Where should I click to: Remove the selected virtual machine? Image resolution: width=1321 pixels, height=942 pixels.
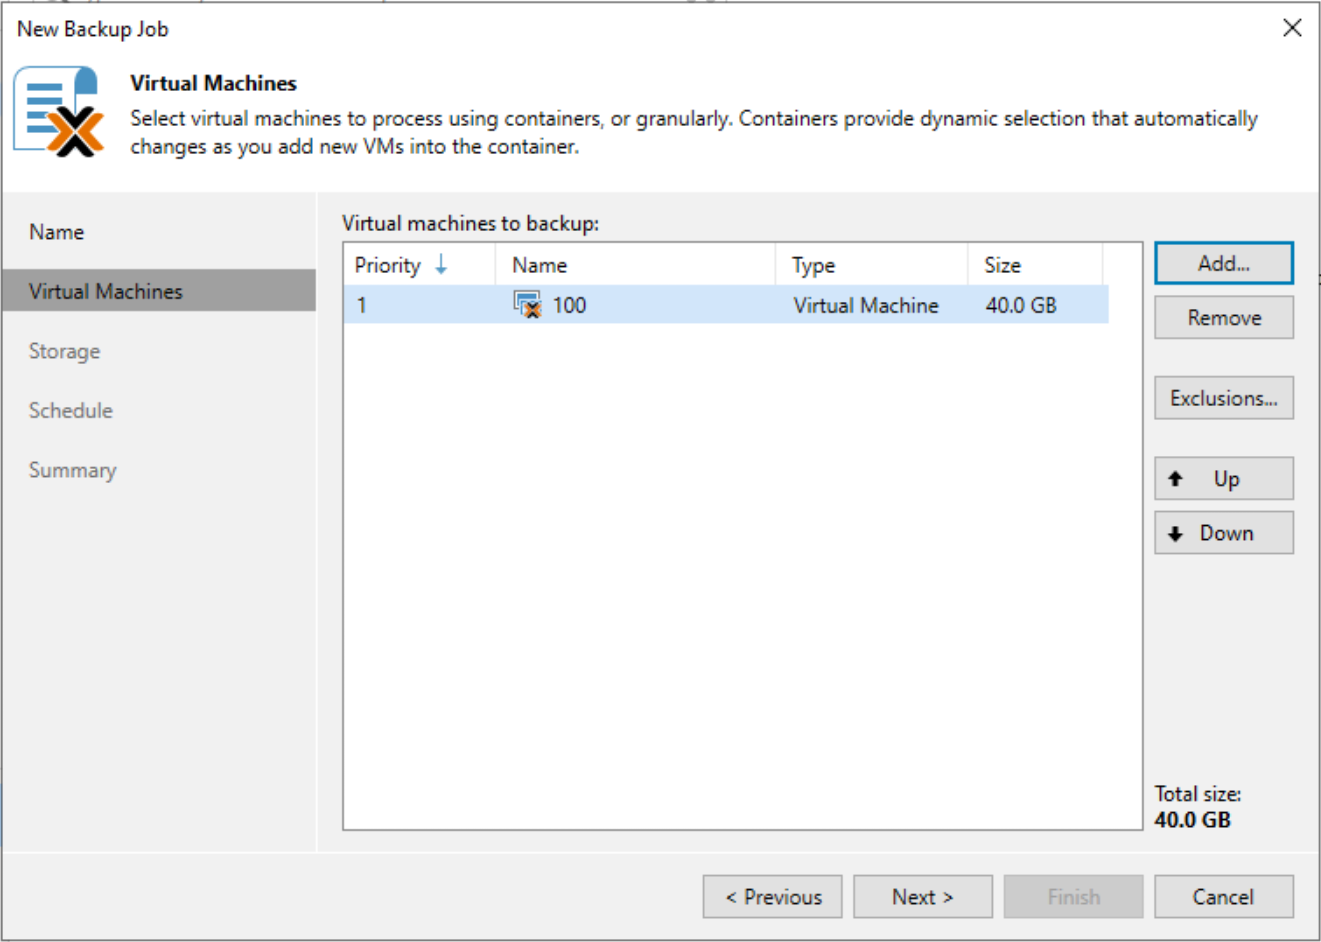(1223, 317)
